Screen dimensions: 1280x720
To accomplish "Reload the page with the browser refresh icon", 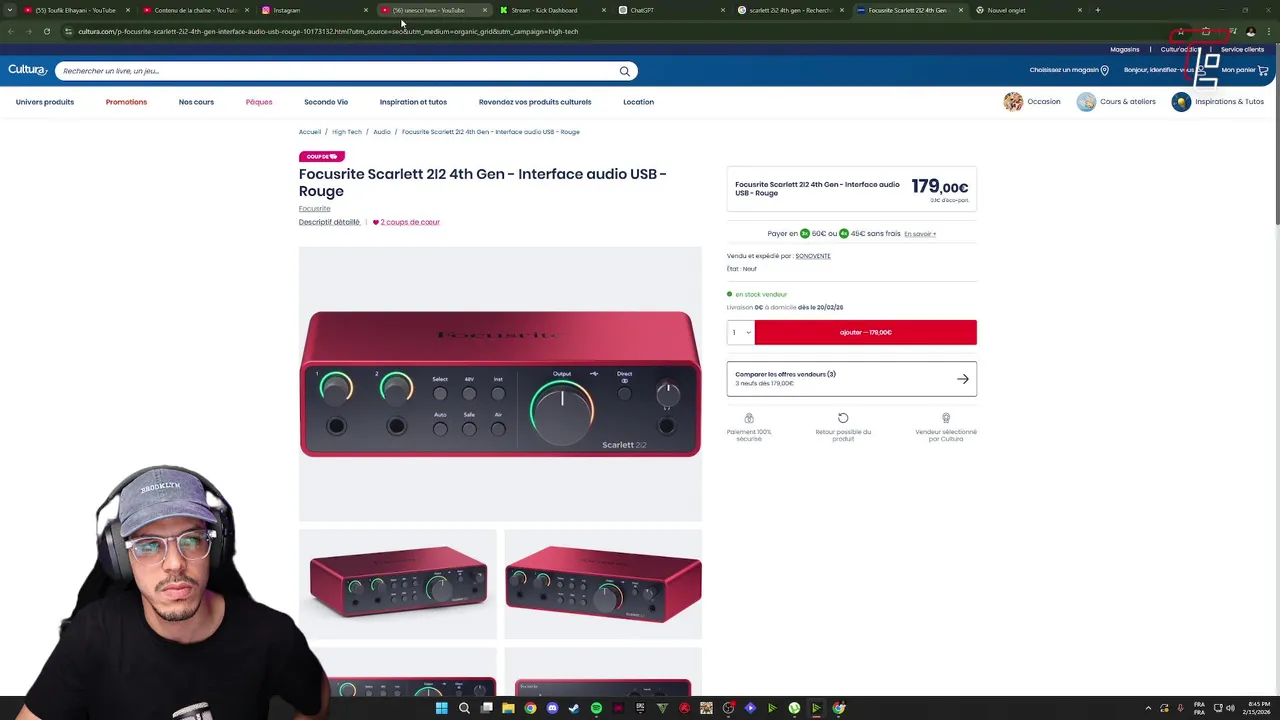I will pos(46,31).
